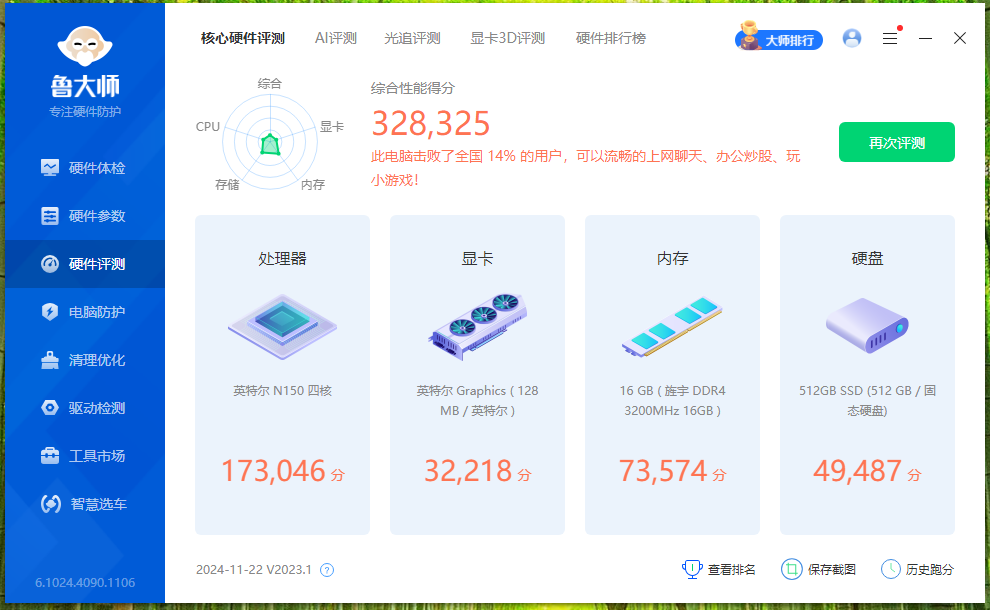
Task: Open 历史跑分 score history
Action: coord(917,570)
